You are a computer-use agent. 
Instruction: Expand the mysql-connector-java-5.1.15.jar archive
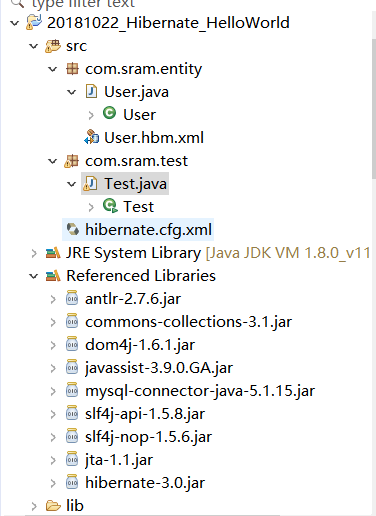coord(53,391)
